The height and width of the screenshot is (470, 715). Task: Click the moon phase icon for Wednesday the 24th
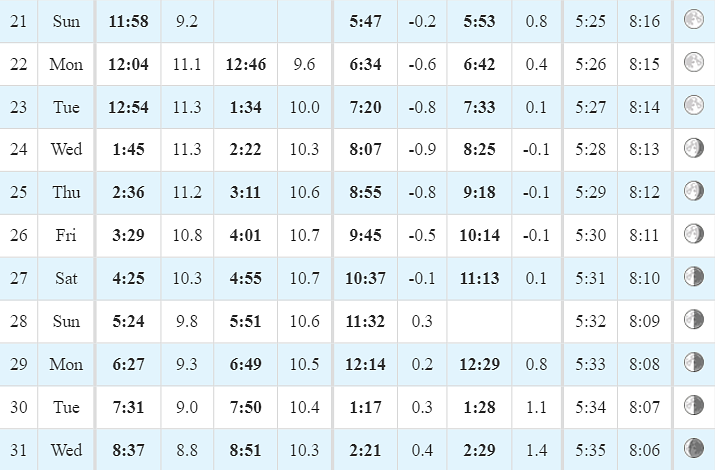(694, 148)
